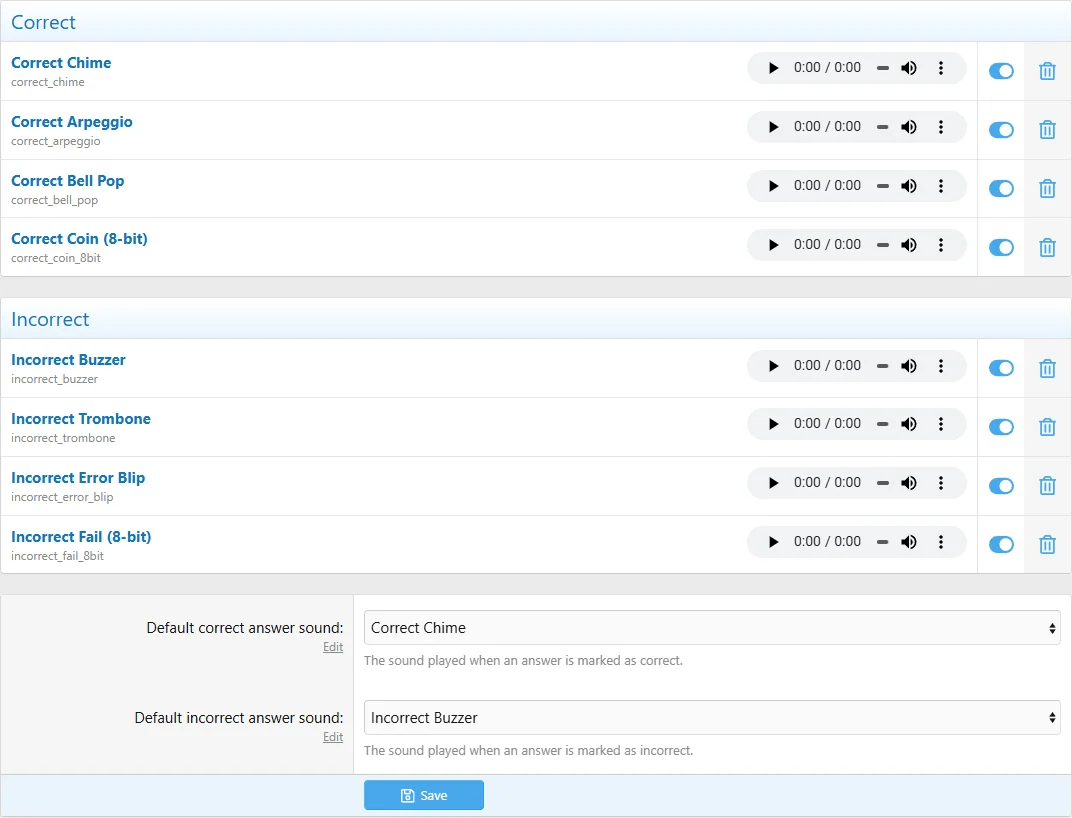Toggle off the Correct Coin (8-bit) sound
The height and width of the screenshot is (818, 1072).
pyautogui.click(x=1001, y=248)
